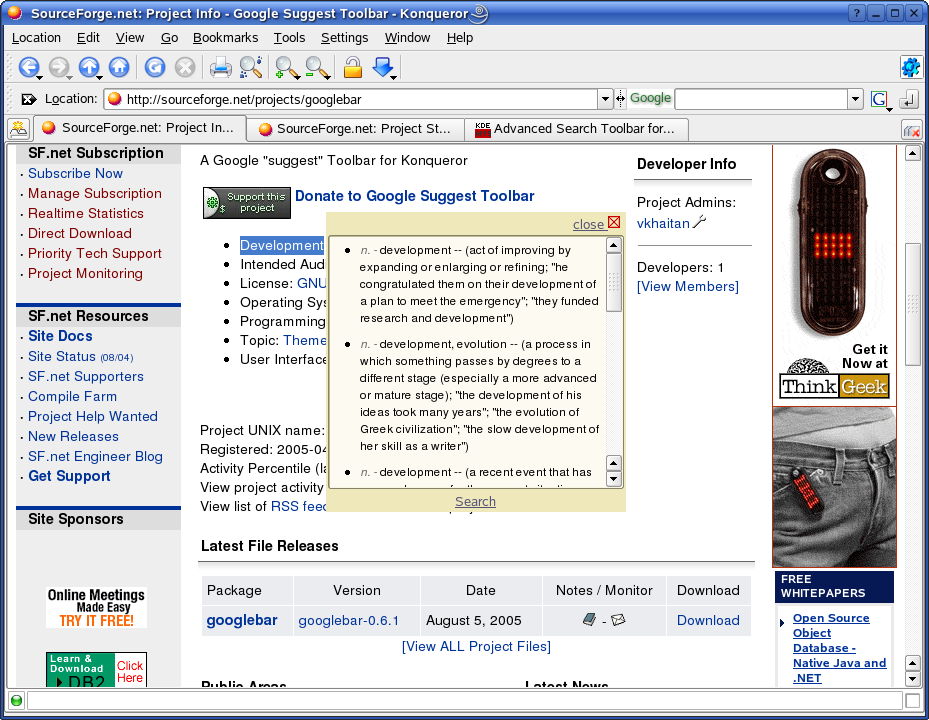Close the definition popup with red X
Screen dimensions: 929x720
point(614,222)
